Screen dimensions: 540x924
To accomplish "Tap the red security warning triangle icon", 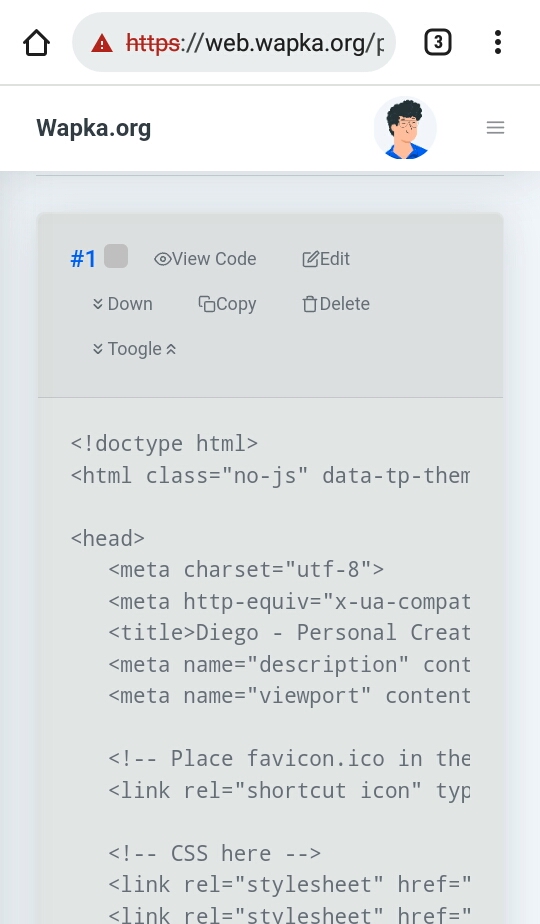I will click(102, 43).
